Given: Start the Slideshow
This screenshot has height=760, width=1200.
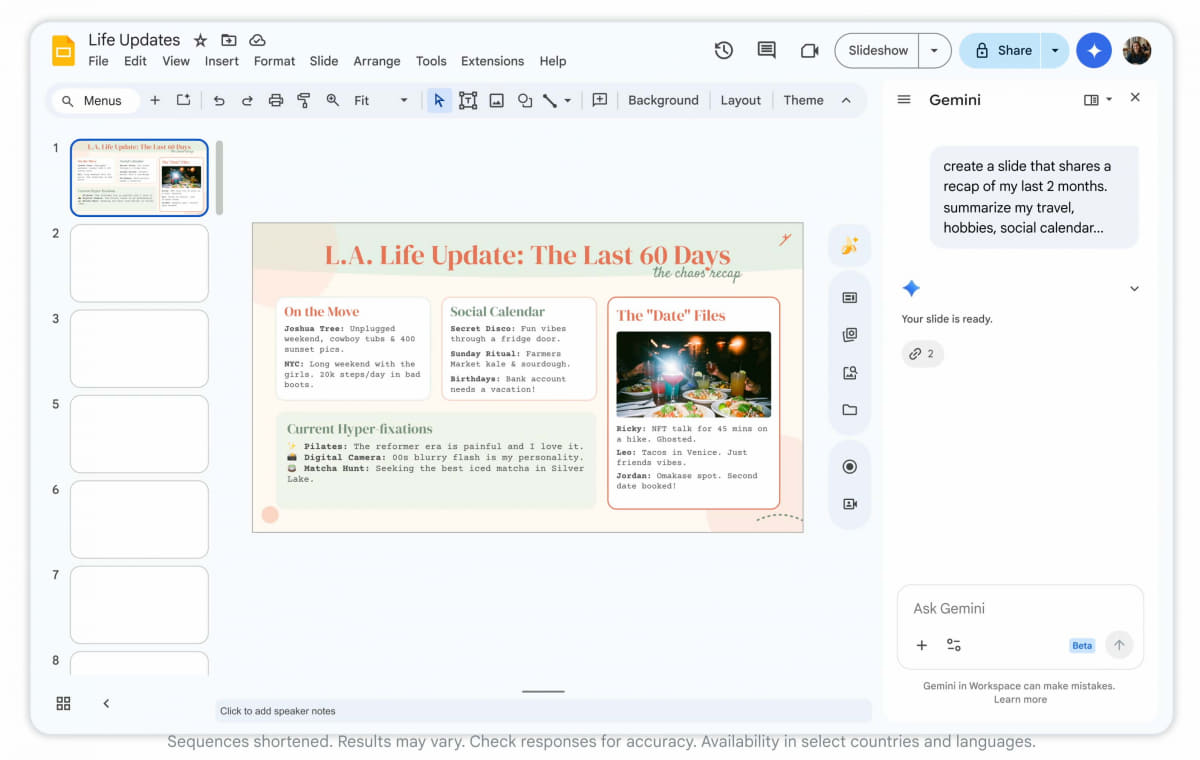Looking at the screenshot, I should pyautogui.click(x=878, y=50).
